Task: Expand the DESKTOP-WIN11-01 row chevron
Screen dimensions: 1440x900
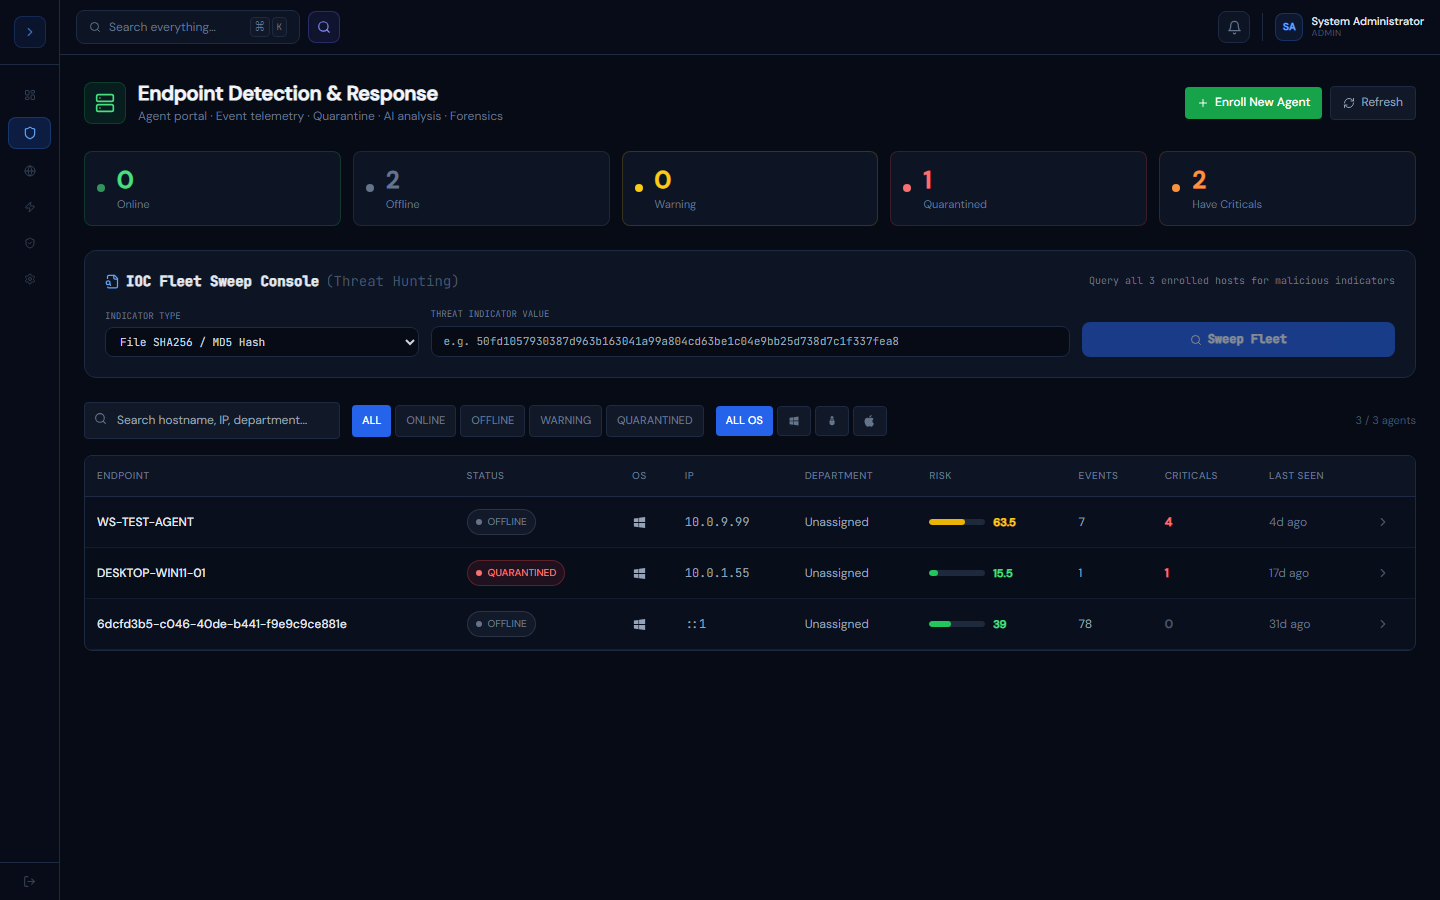Action: point(1383,573)
